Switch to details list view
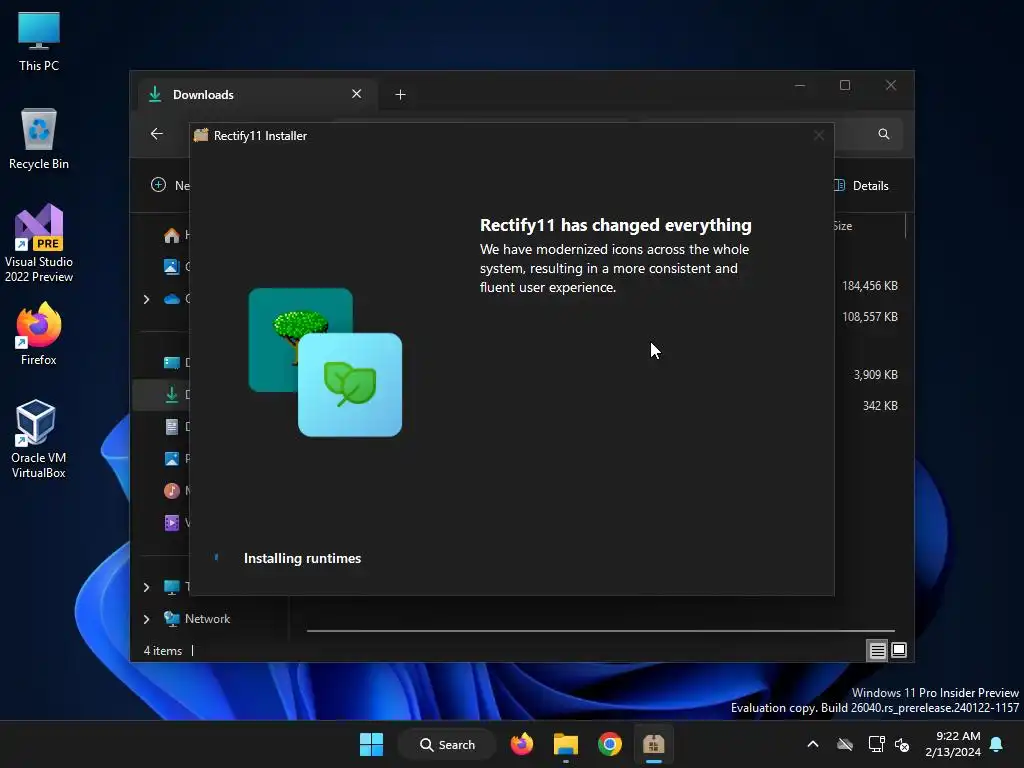The image size is (1024, 768). (x=877, y=650)
